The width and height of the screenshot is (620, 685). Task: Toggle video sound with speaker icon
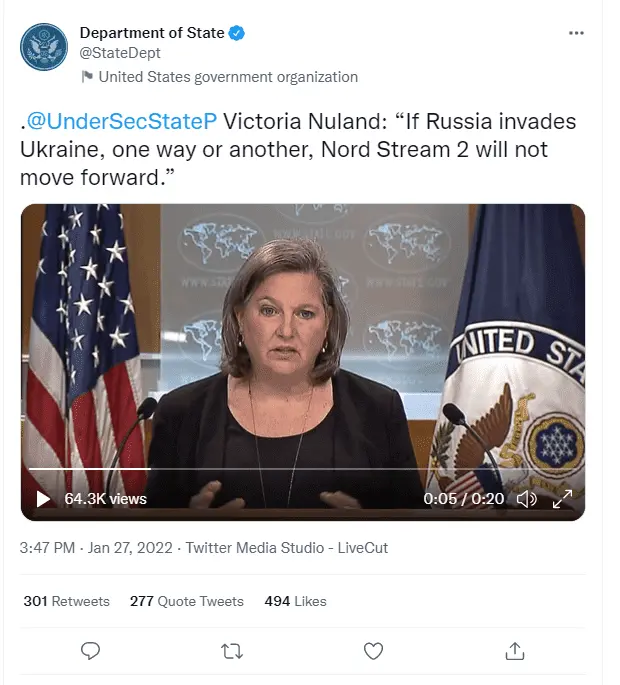coord(526,498)
